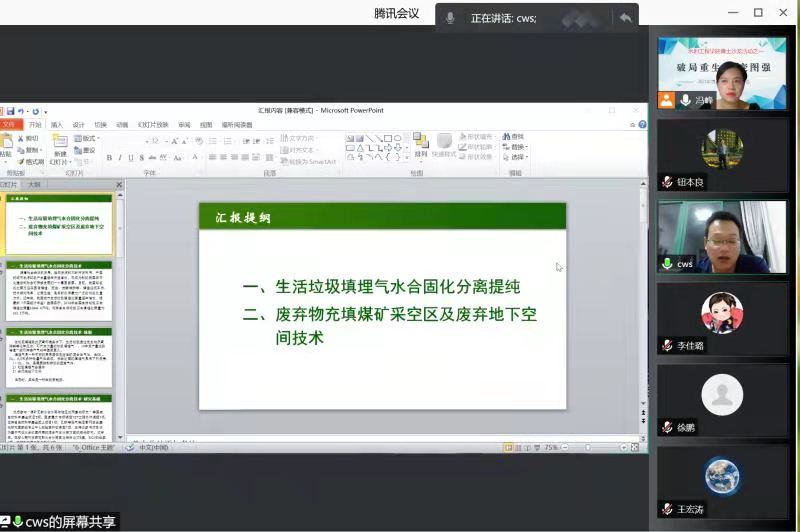Click the Reset (重设) slide button

(87, 150)
